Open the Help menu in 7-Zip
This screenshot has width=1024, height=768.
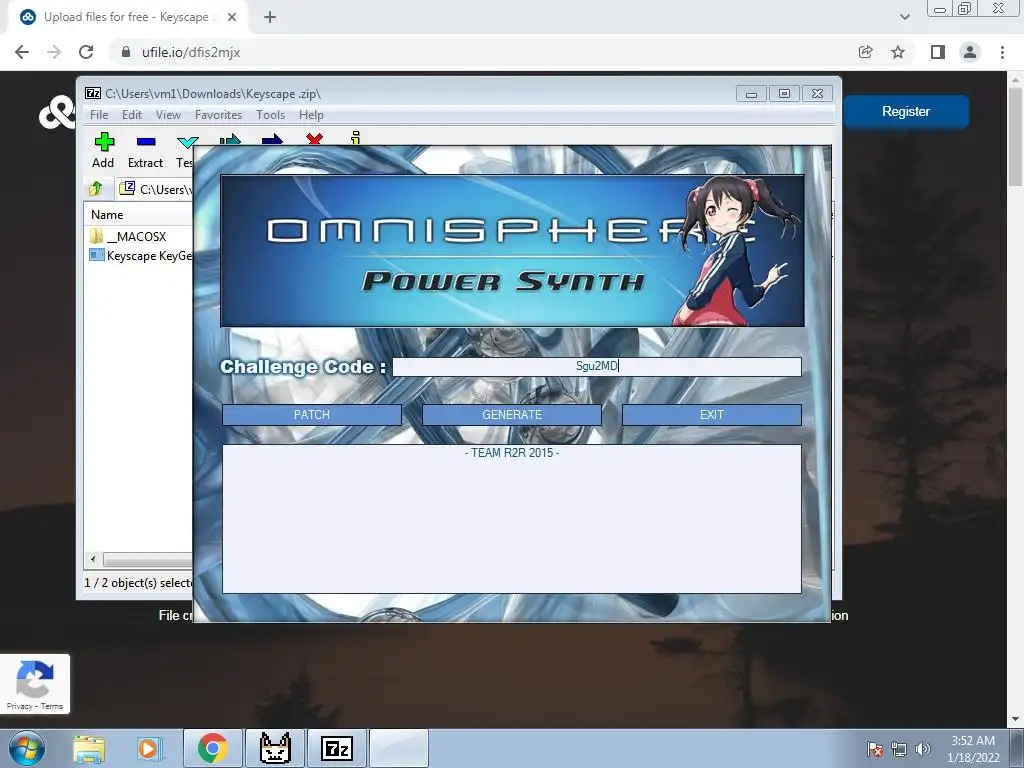click(x=311, y=115)
